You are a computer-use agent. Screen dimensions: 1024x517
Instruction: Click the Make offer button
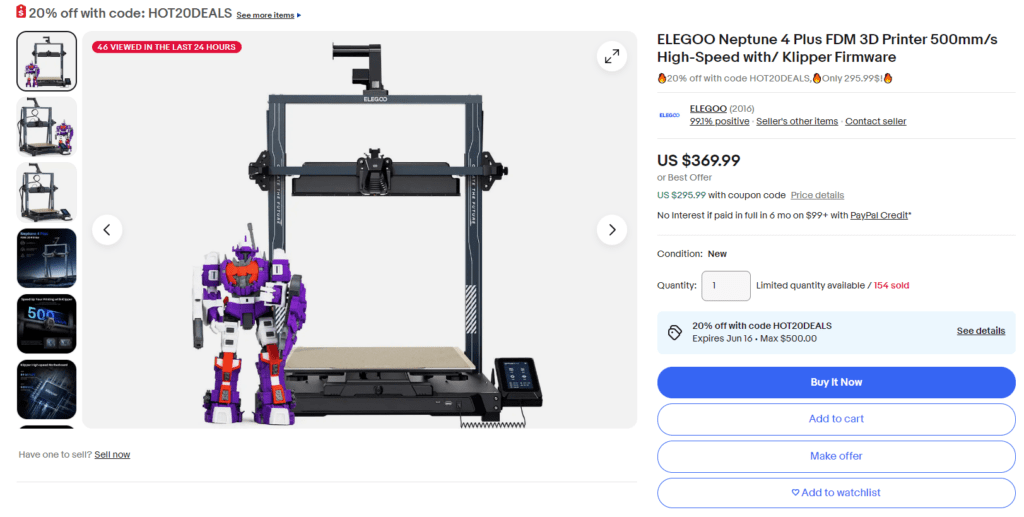click(836, 456)
